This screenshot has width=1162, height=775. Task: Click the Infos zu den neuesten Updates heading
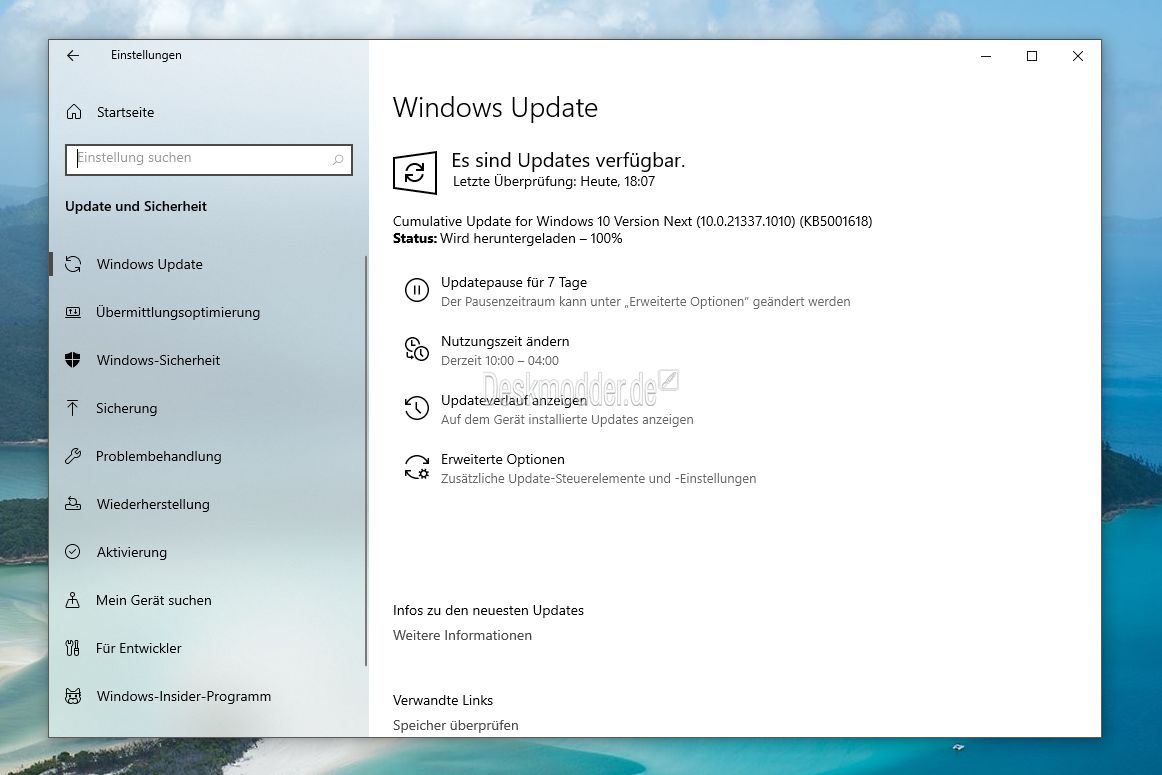click(x=488, y=611)
